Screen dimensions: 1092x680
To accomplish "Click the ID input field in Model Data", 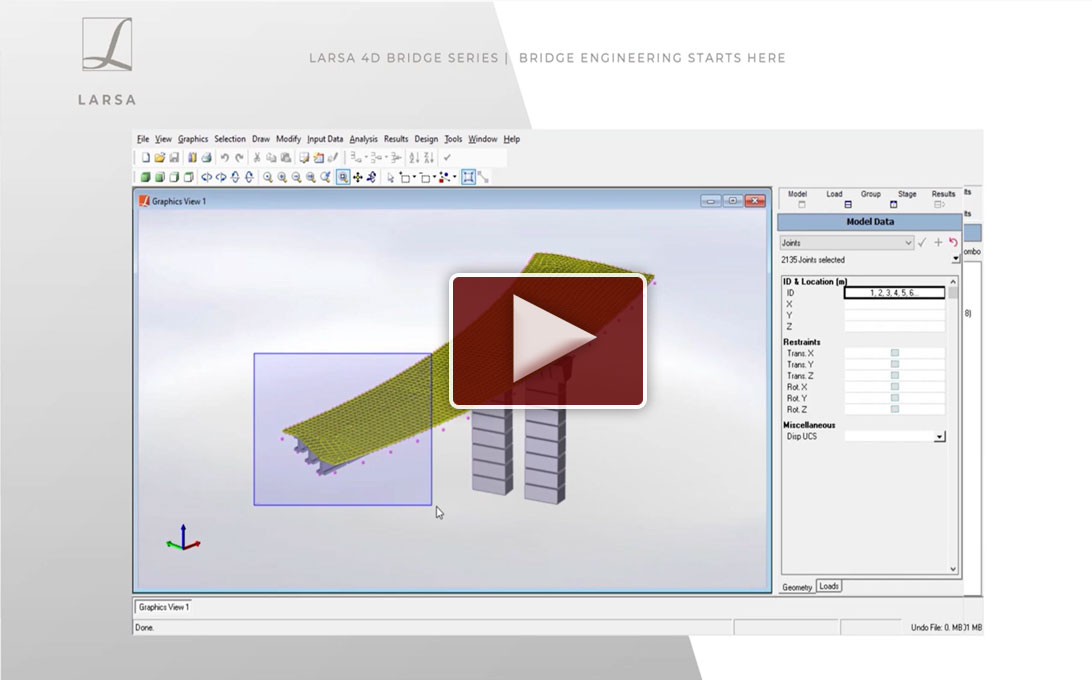I will (895, 293).
